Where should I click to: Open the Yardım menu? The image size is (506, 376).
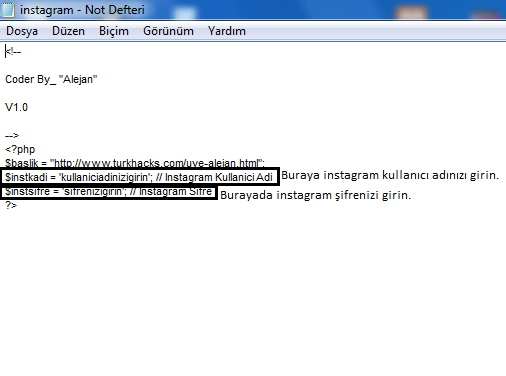(227, 31)
